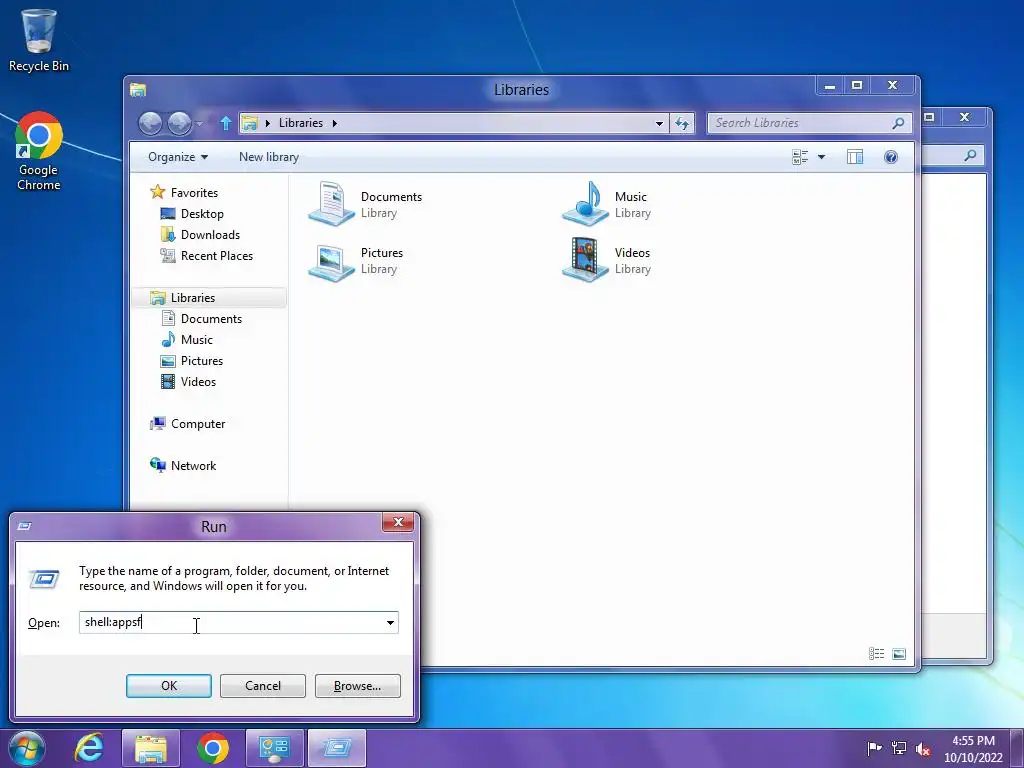Click the Libraries breadcrumb in address bar
This screenshot has height=768, width=1024.
300,123
